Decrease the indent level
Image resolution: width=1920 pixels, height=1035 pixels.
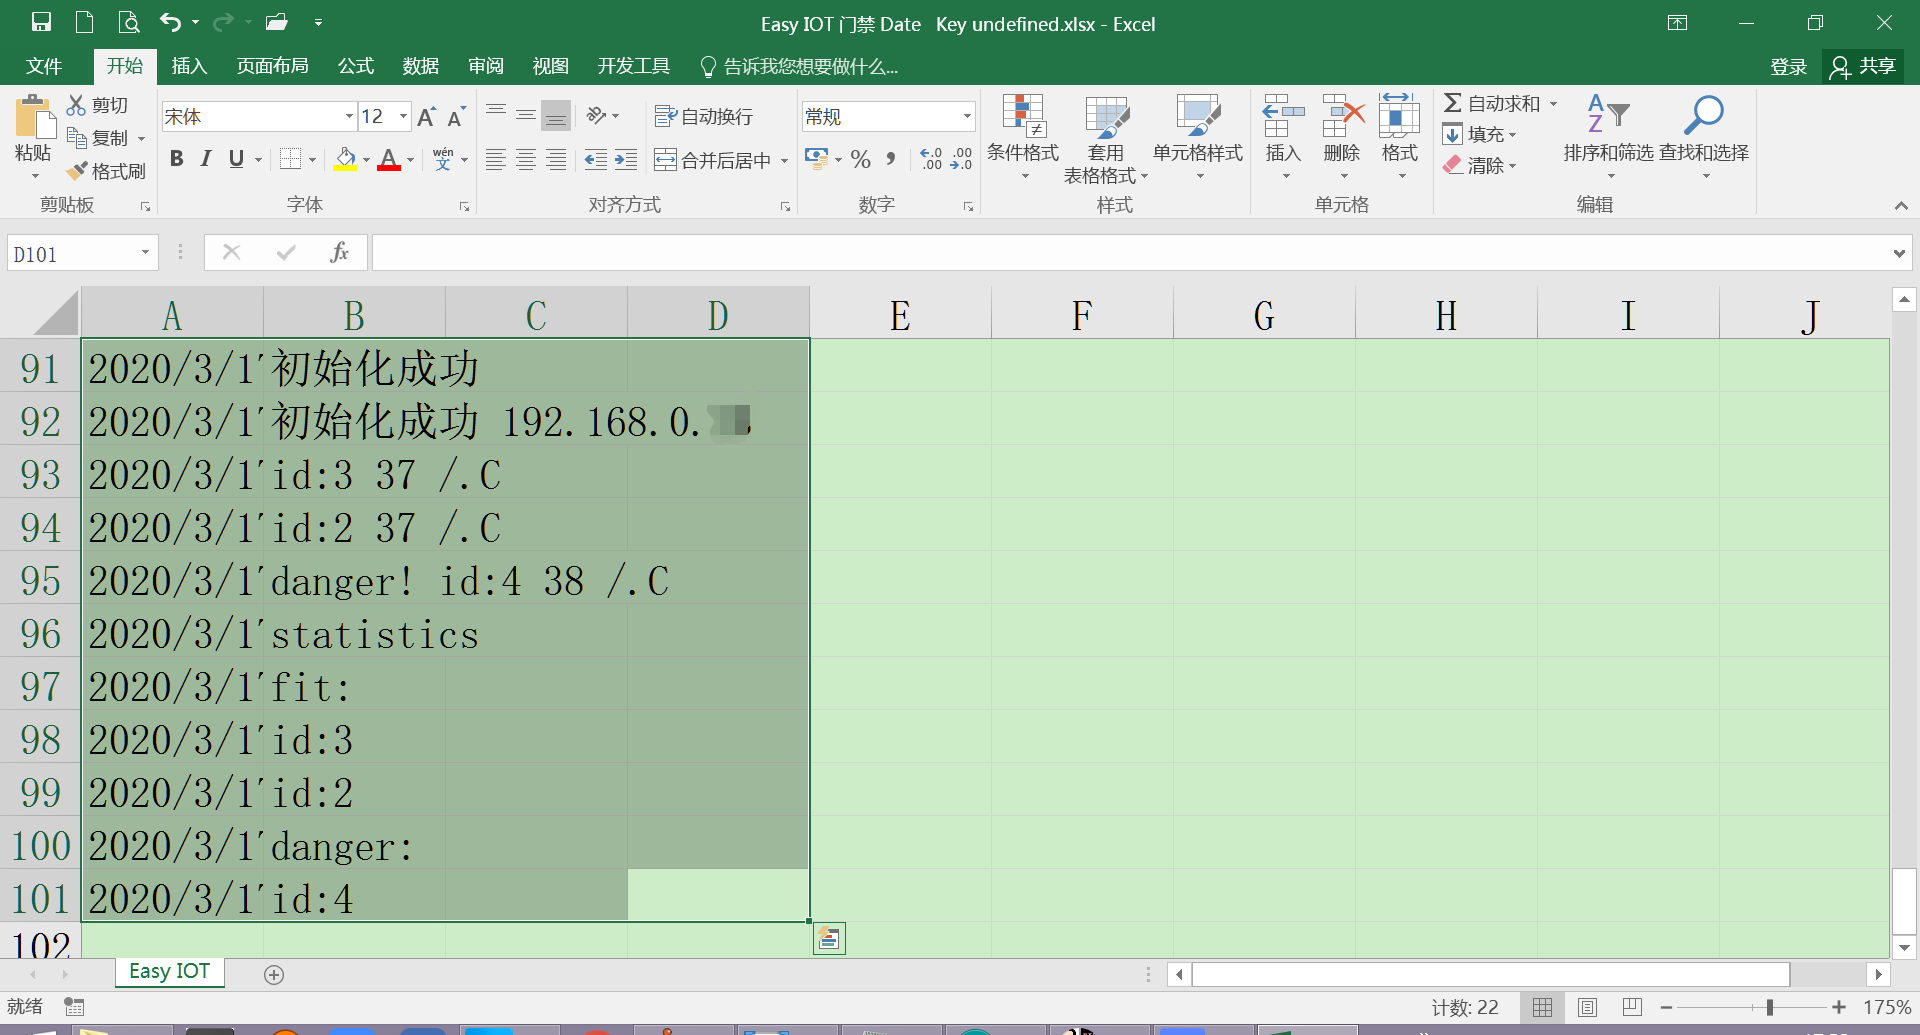click(x=596, y=159)
